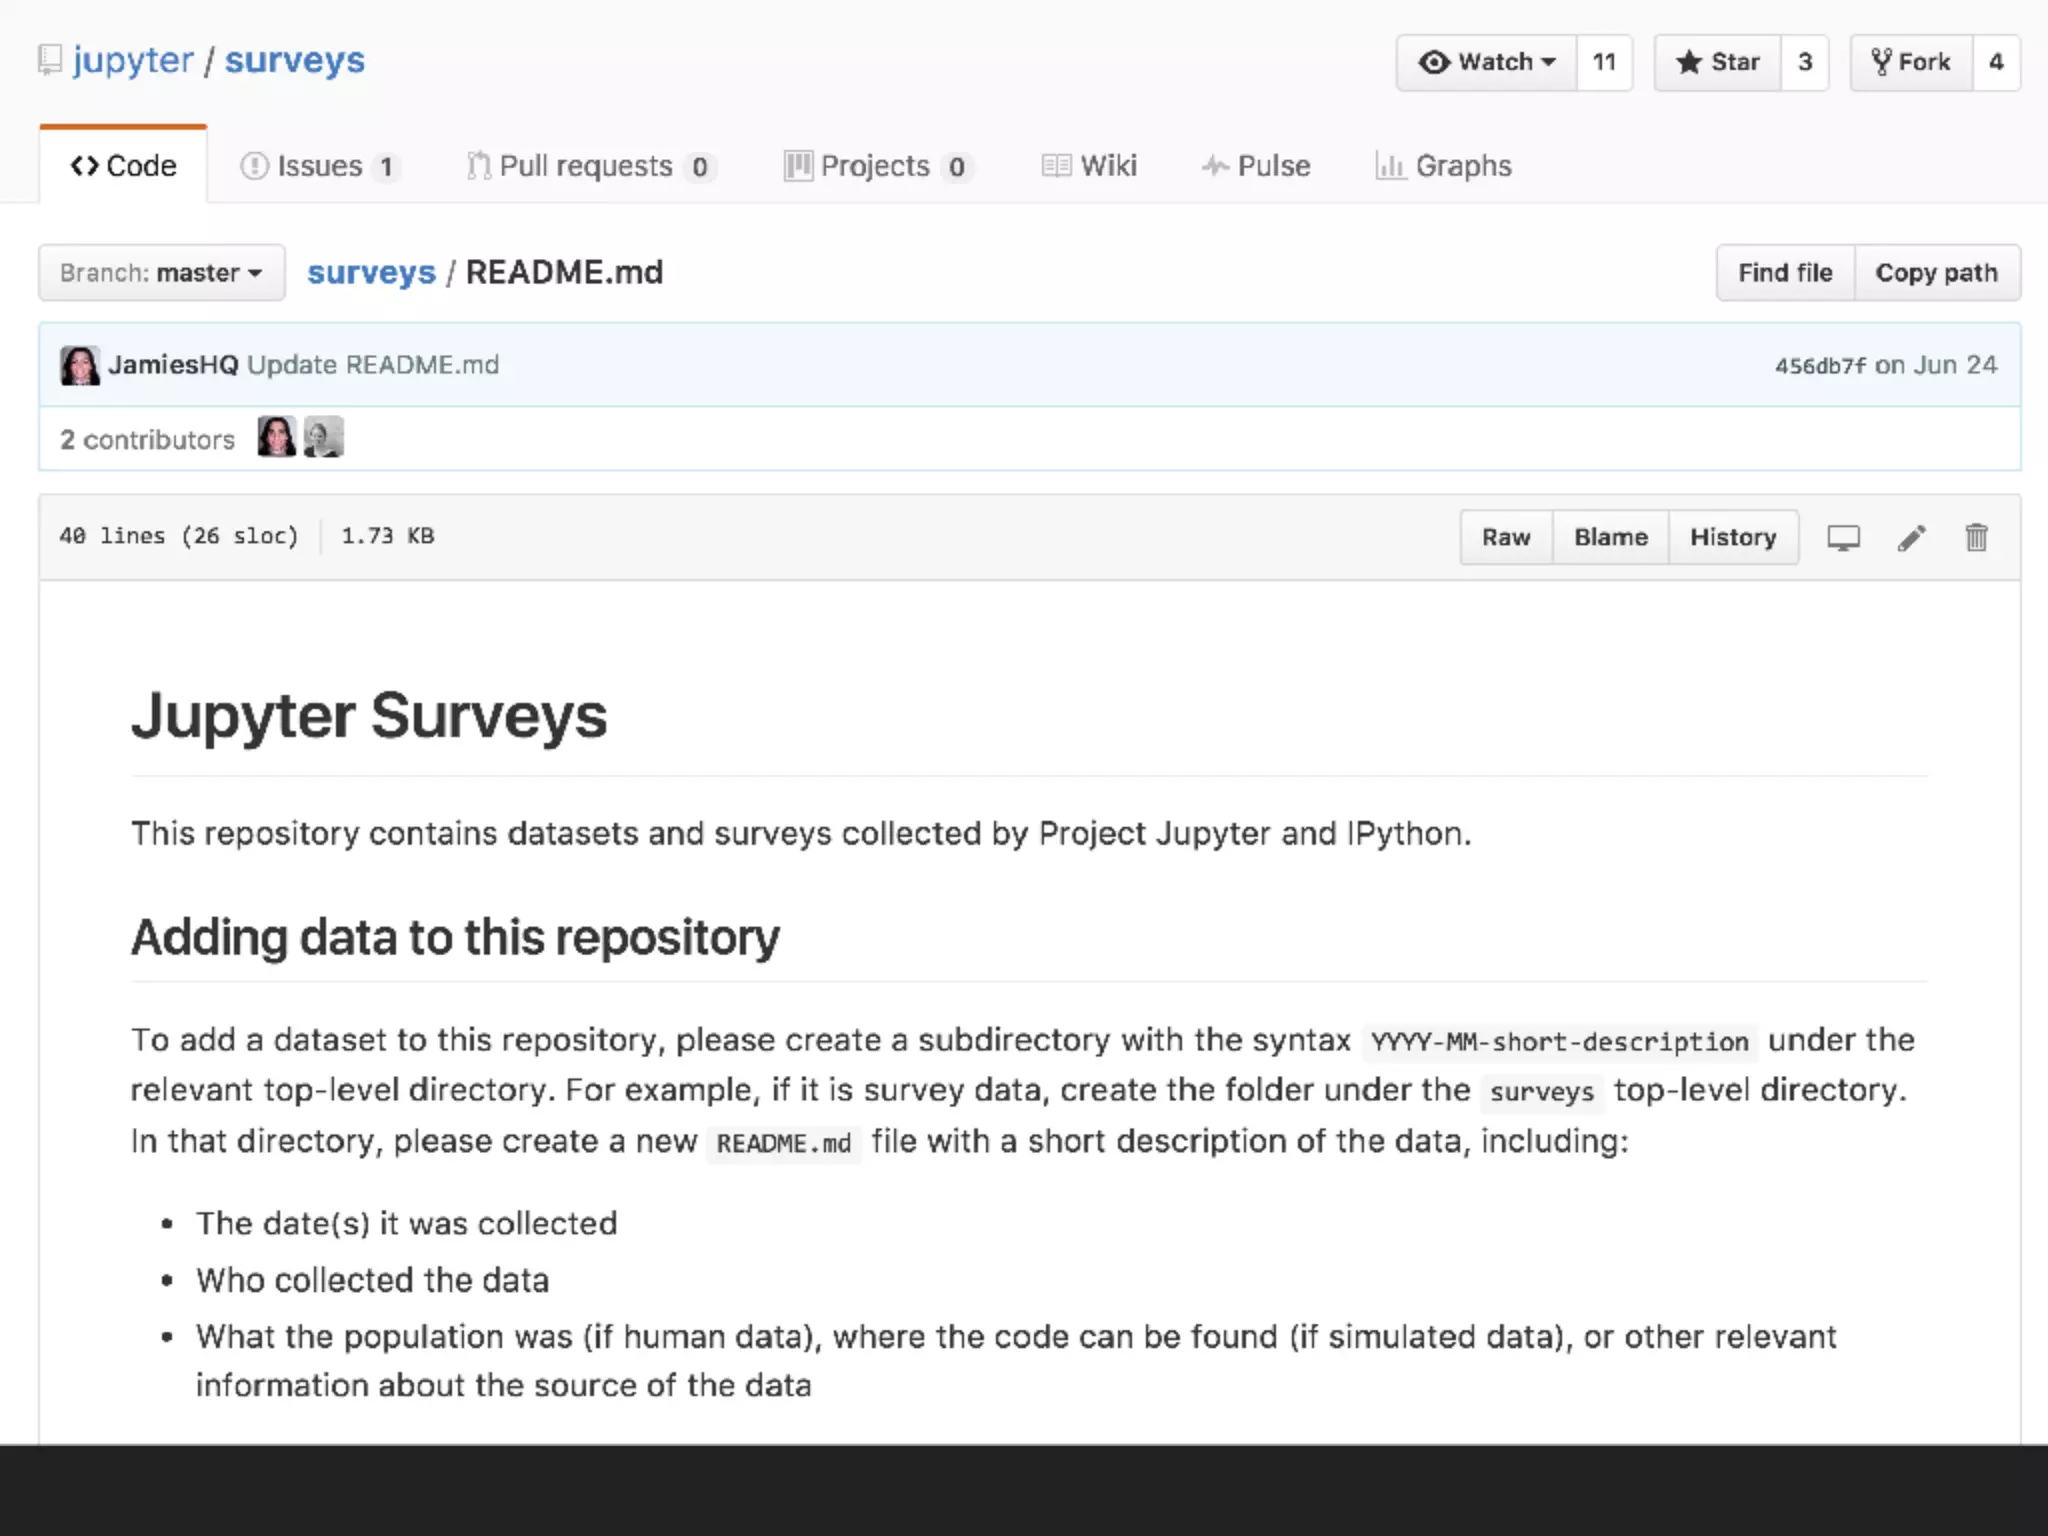Star the surveys repository

(1717, 63)
